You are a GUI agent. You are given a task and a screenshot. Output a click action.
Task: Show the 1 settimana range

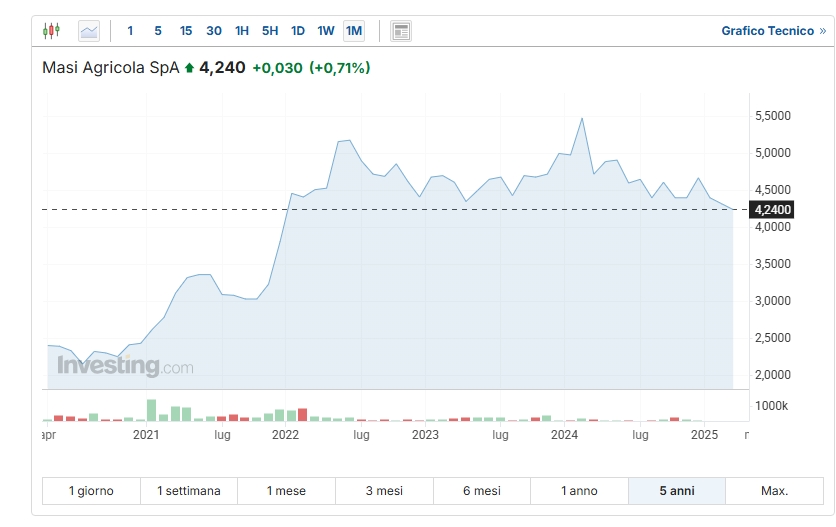click(x=189, y=491)
